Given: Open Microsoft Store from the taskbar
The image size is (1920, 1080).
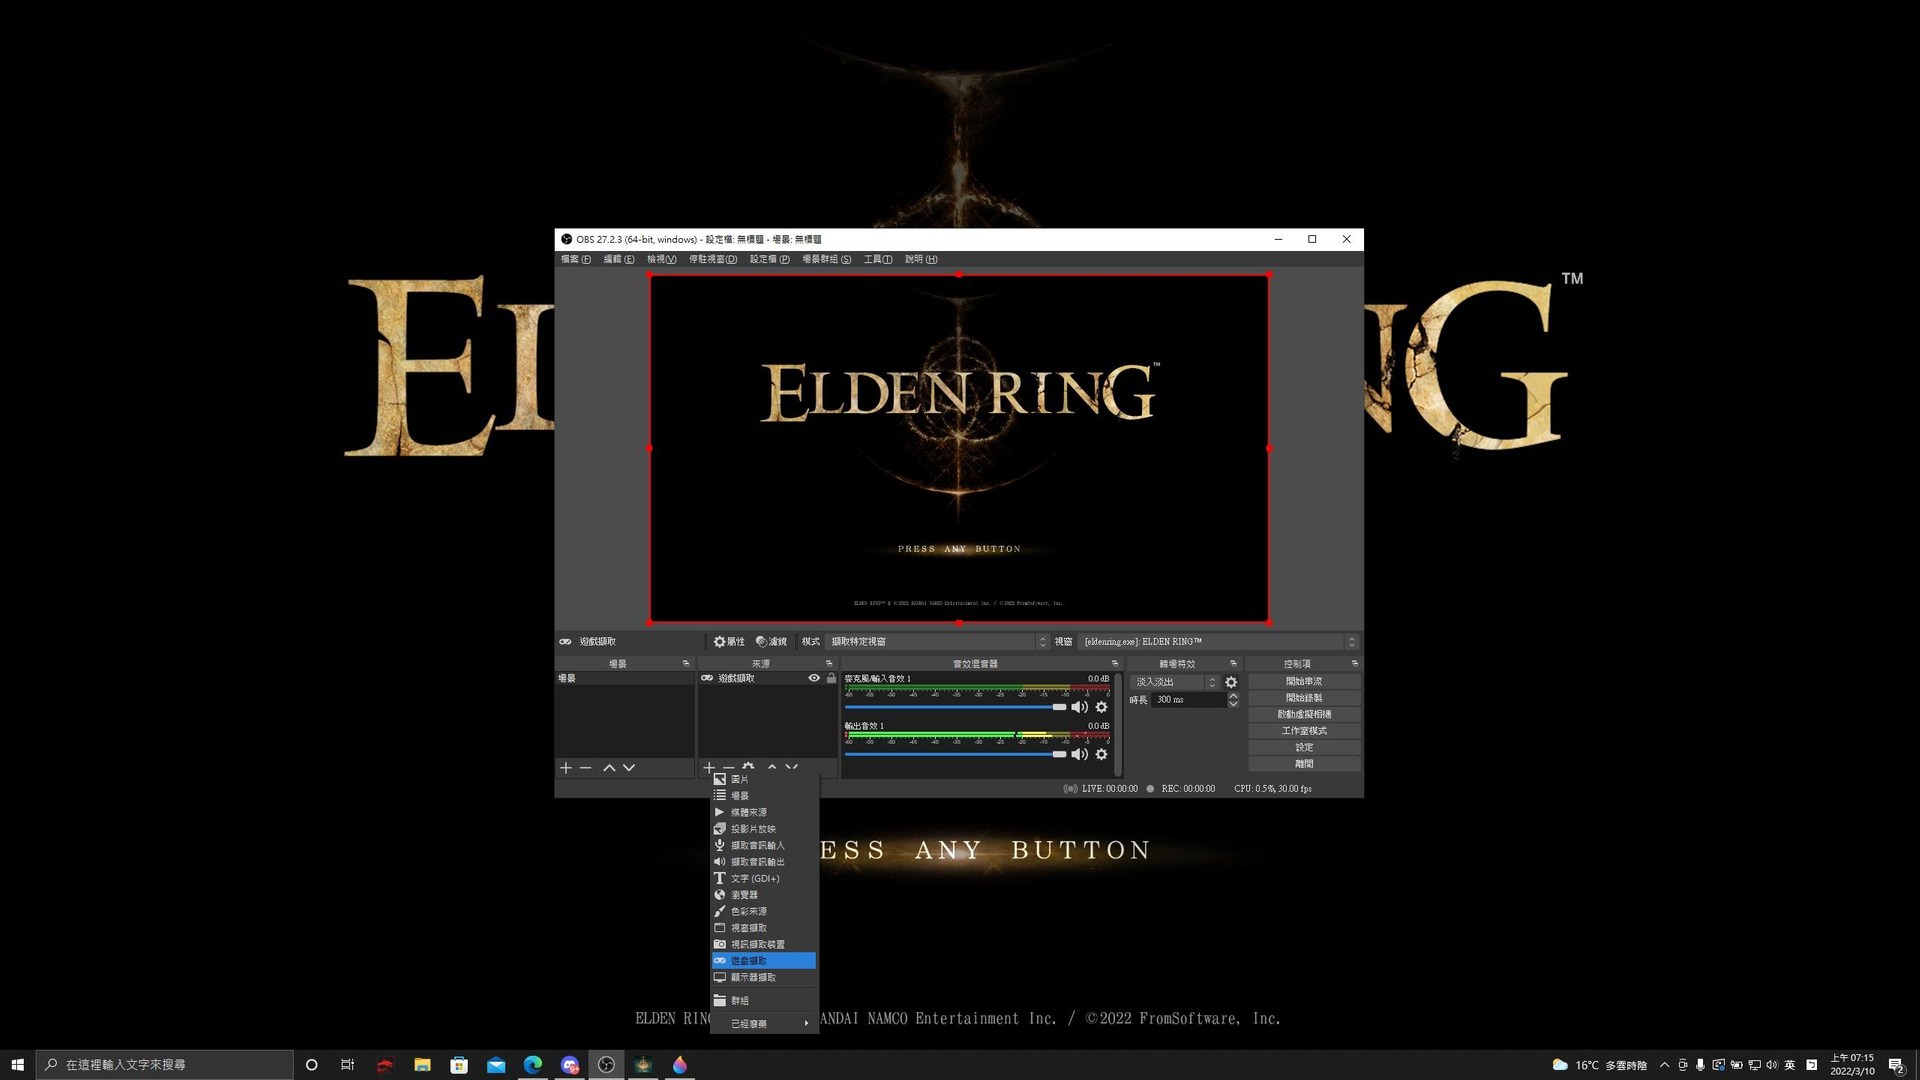Looking at the screenshot, I should (x=459, y=1065).
